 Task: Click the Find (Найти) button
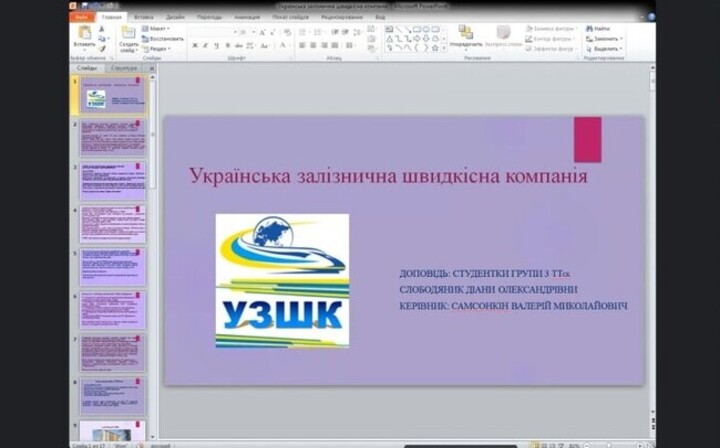click(598, 28)
